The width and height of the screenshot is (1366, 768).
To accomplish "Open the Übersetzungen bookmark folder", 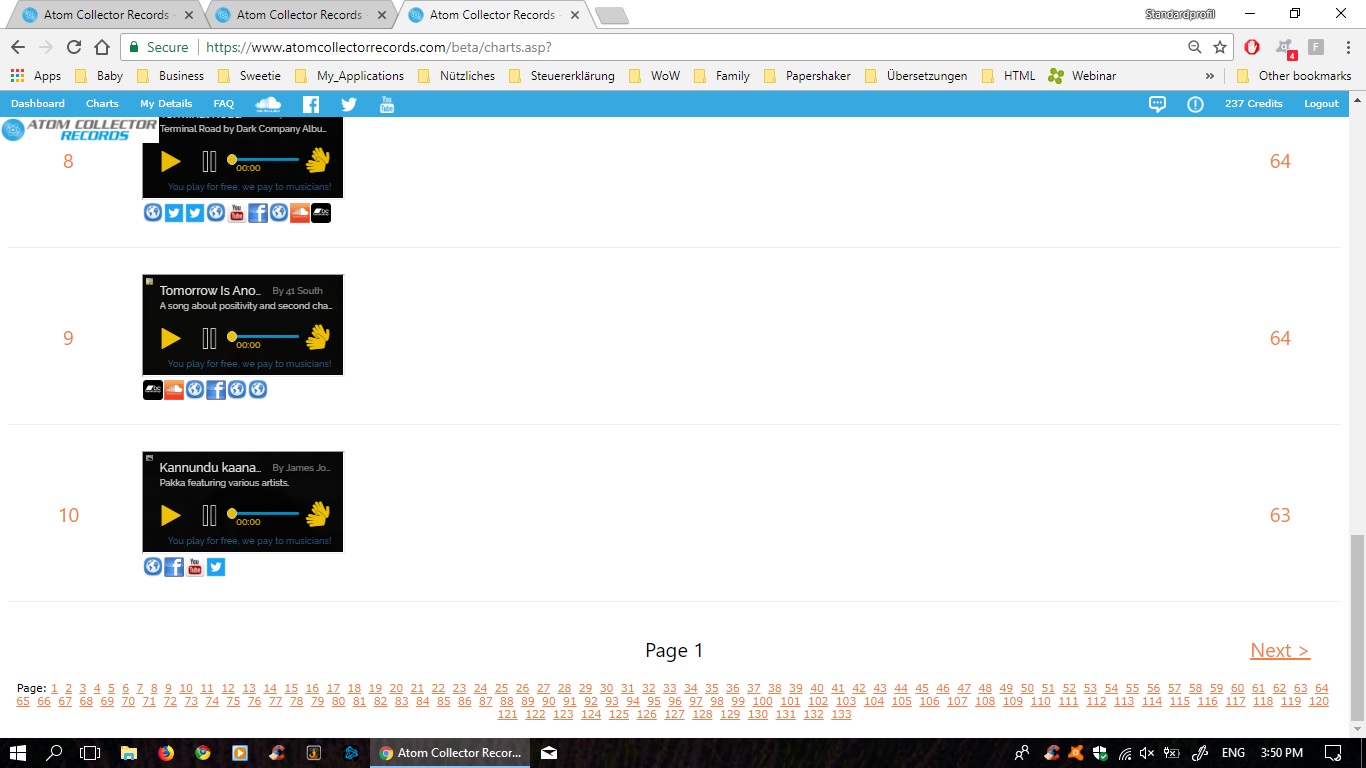I will (916, 76).
